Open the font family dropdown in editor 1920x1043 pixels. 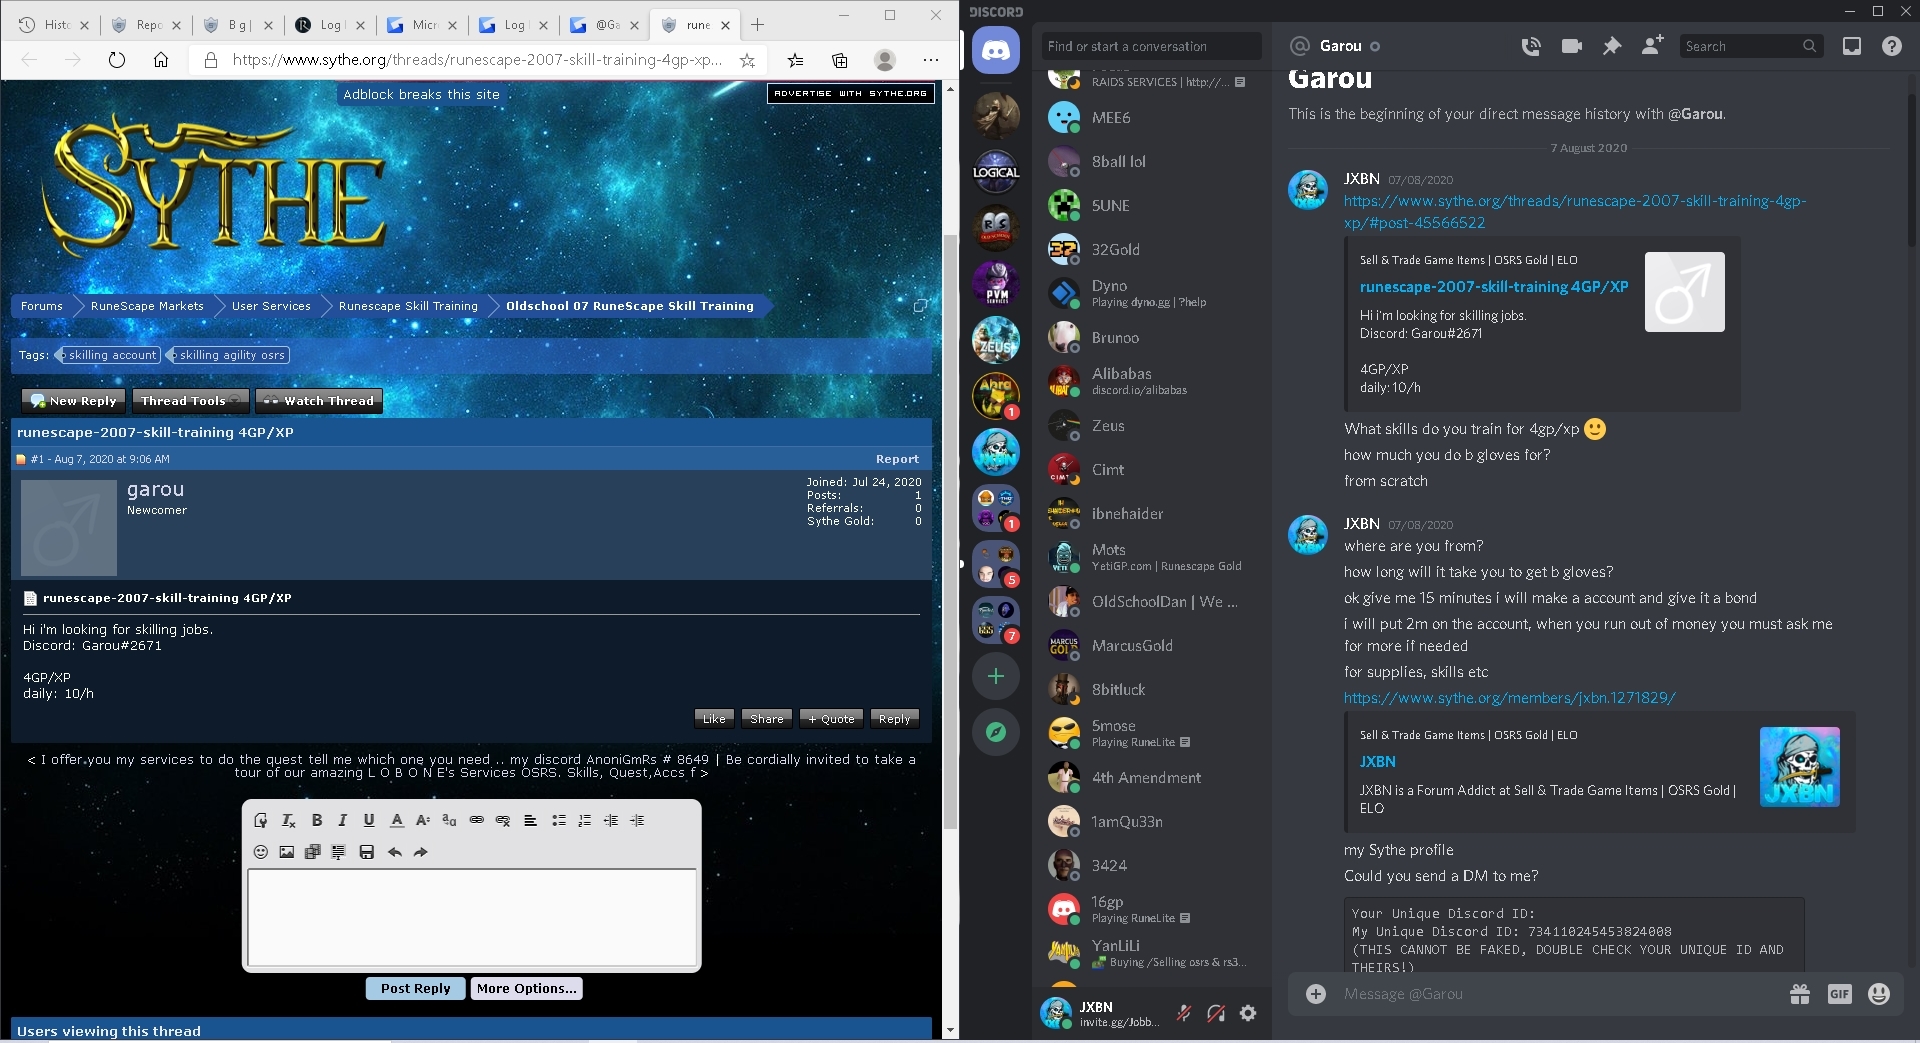click(449, 820)
